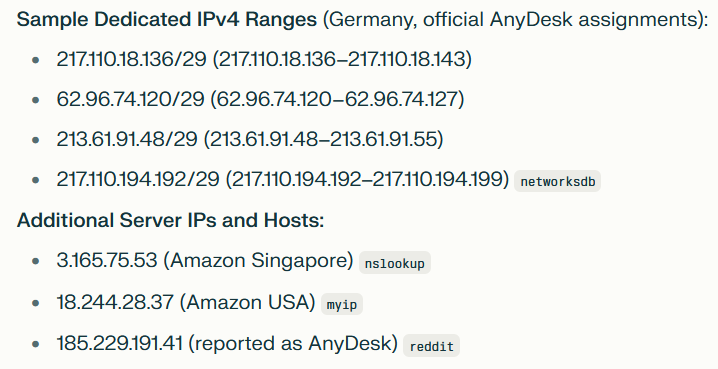This screenshot has height=369, width=718.
Task: Open the nslookup source chip
Action: pos(395,263)
